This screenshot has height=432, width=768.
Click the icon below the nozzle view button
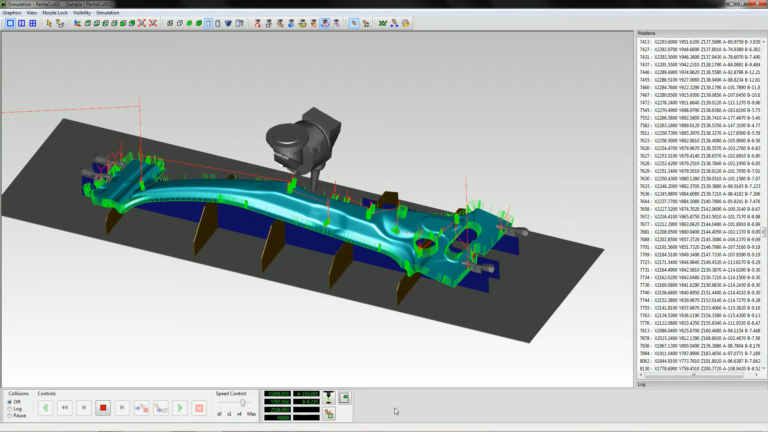329,414
